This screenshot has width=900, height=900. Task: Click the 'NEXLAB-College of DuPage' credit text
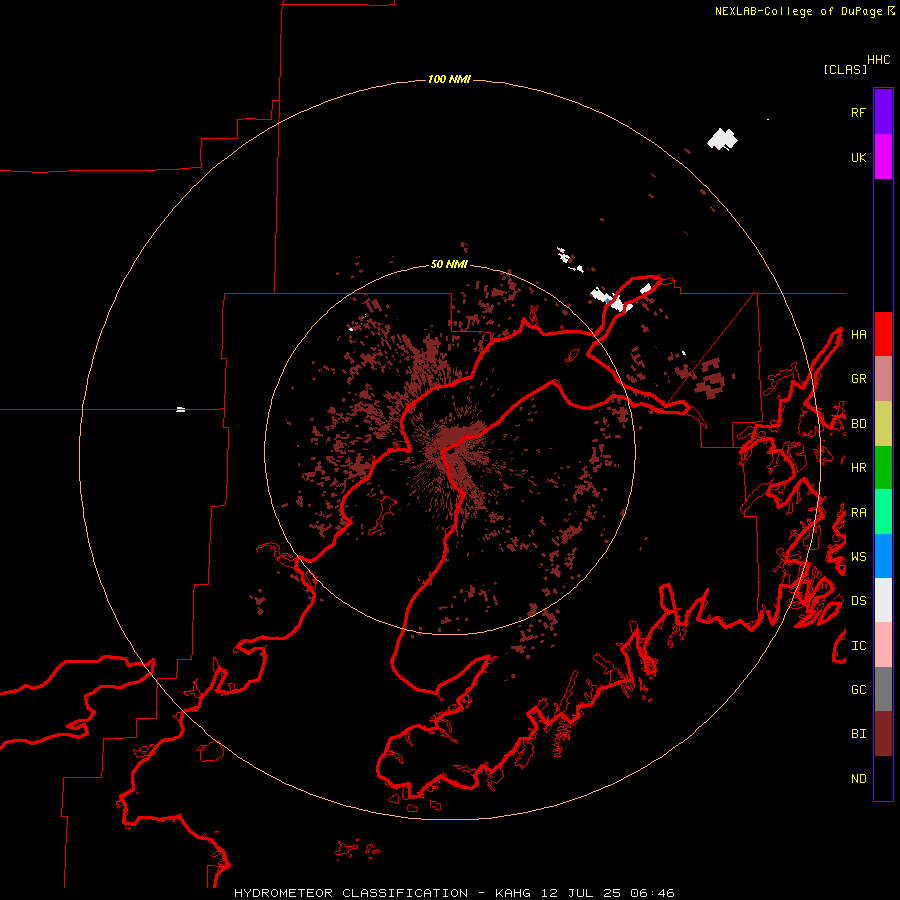pyautogui.click(x=798, y=11)
